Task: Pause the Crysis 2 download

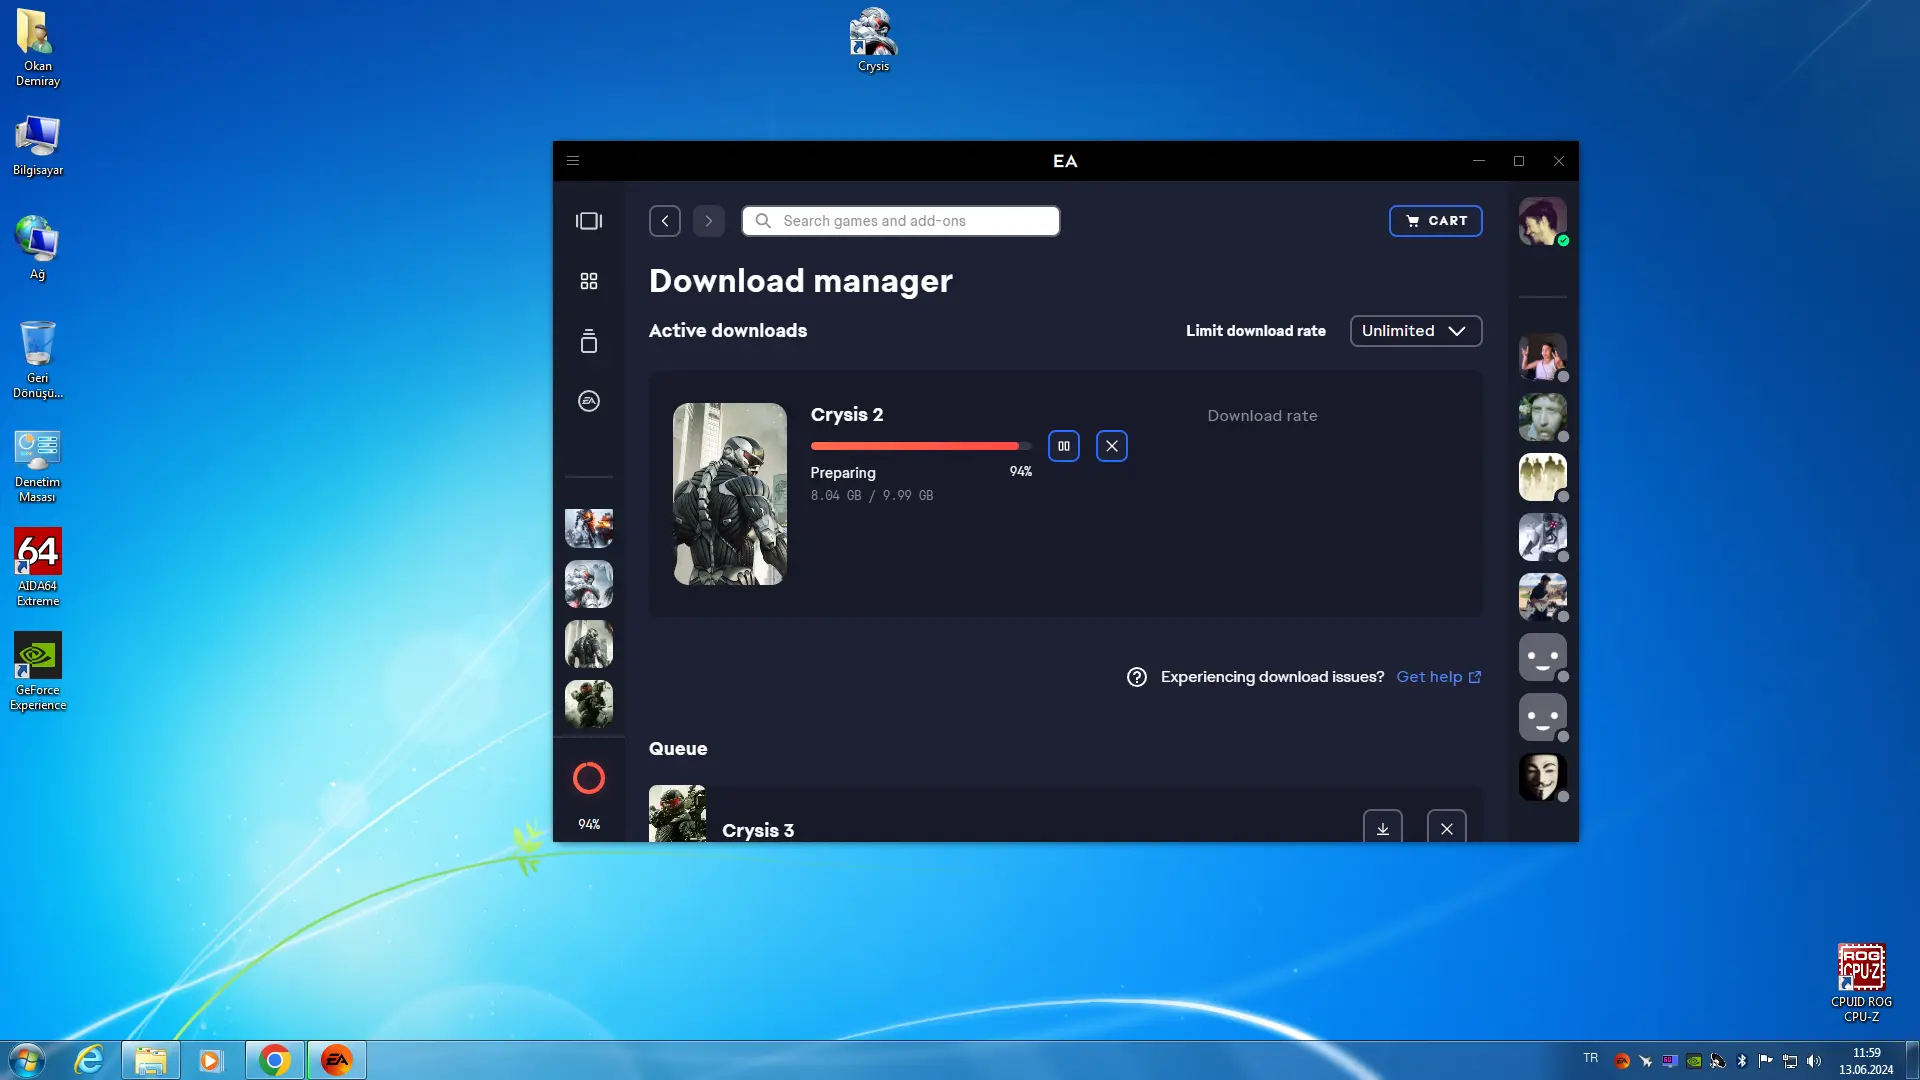Action: click(x=1064, y=446)
